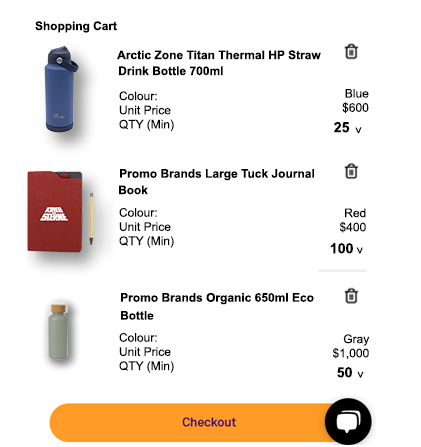The image size is (421, 447).
Task: Open the red journal book thumbnail
Action: coord(60,212)
